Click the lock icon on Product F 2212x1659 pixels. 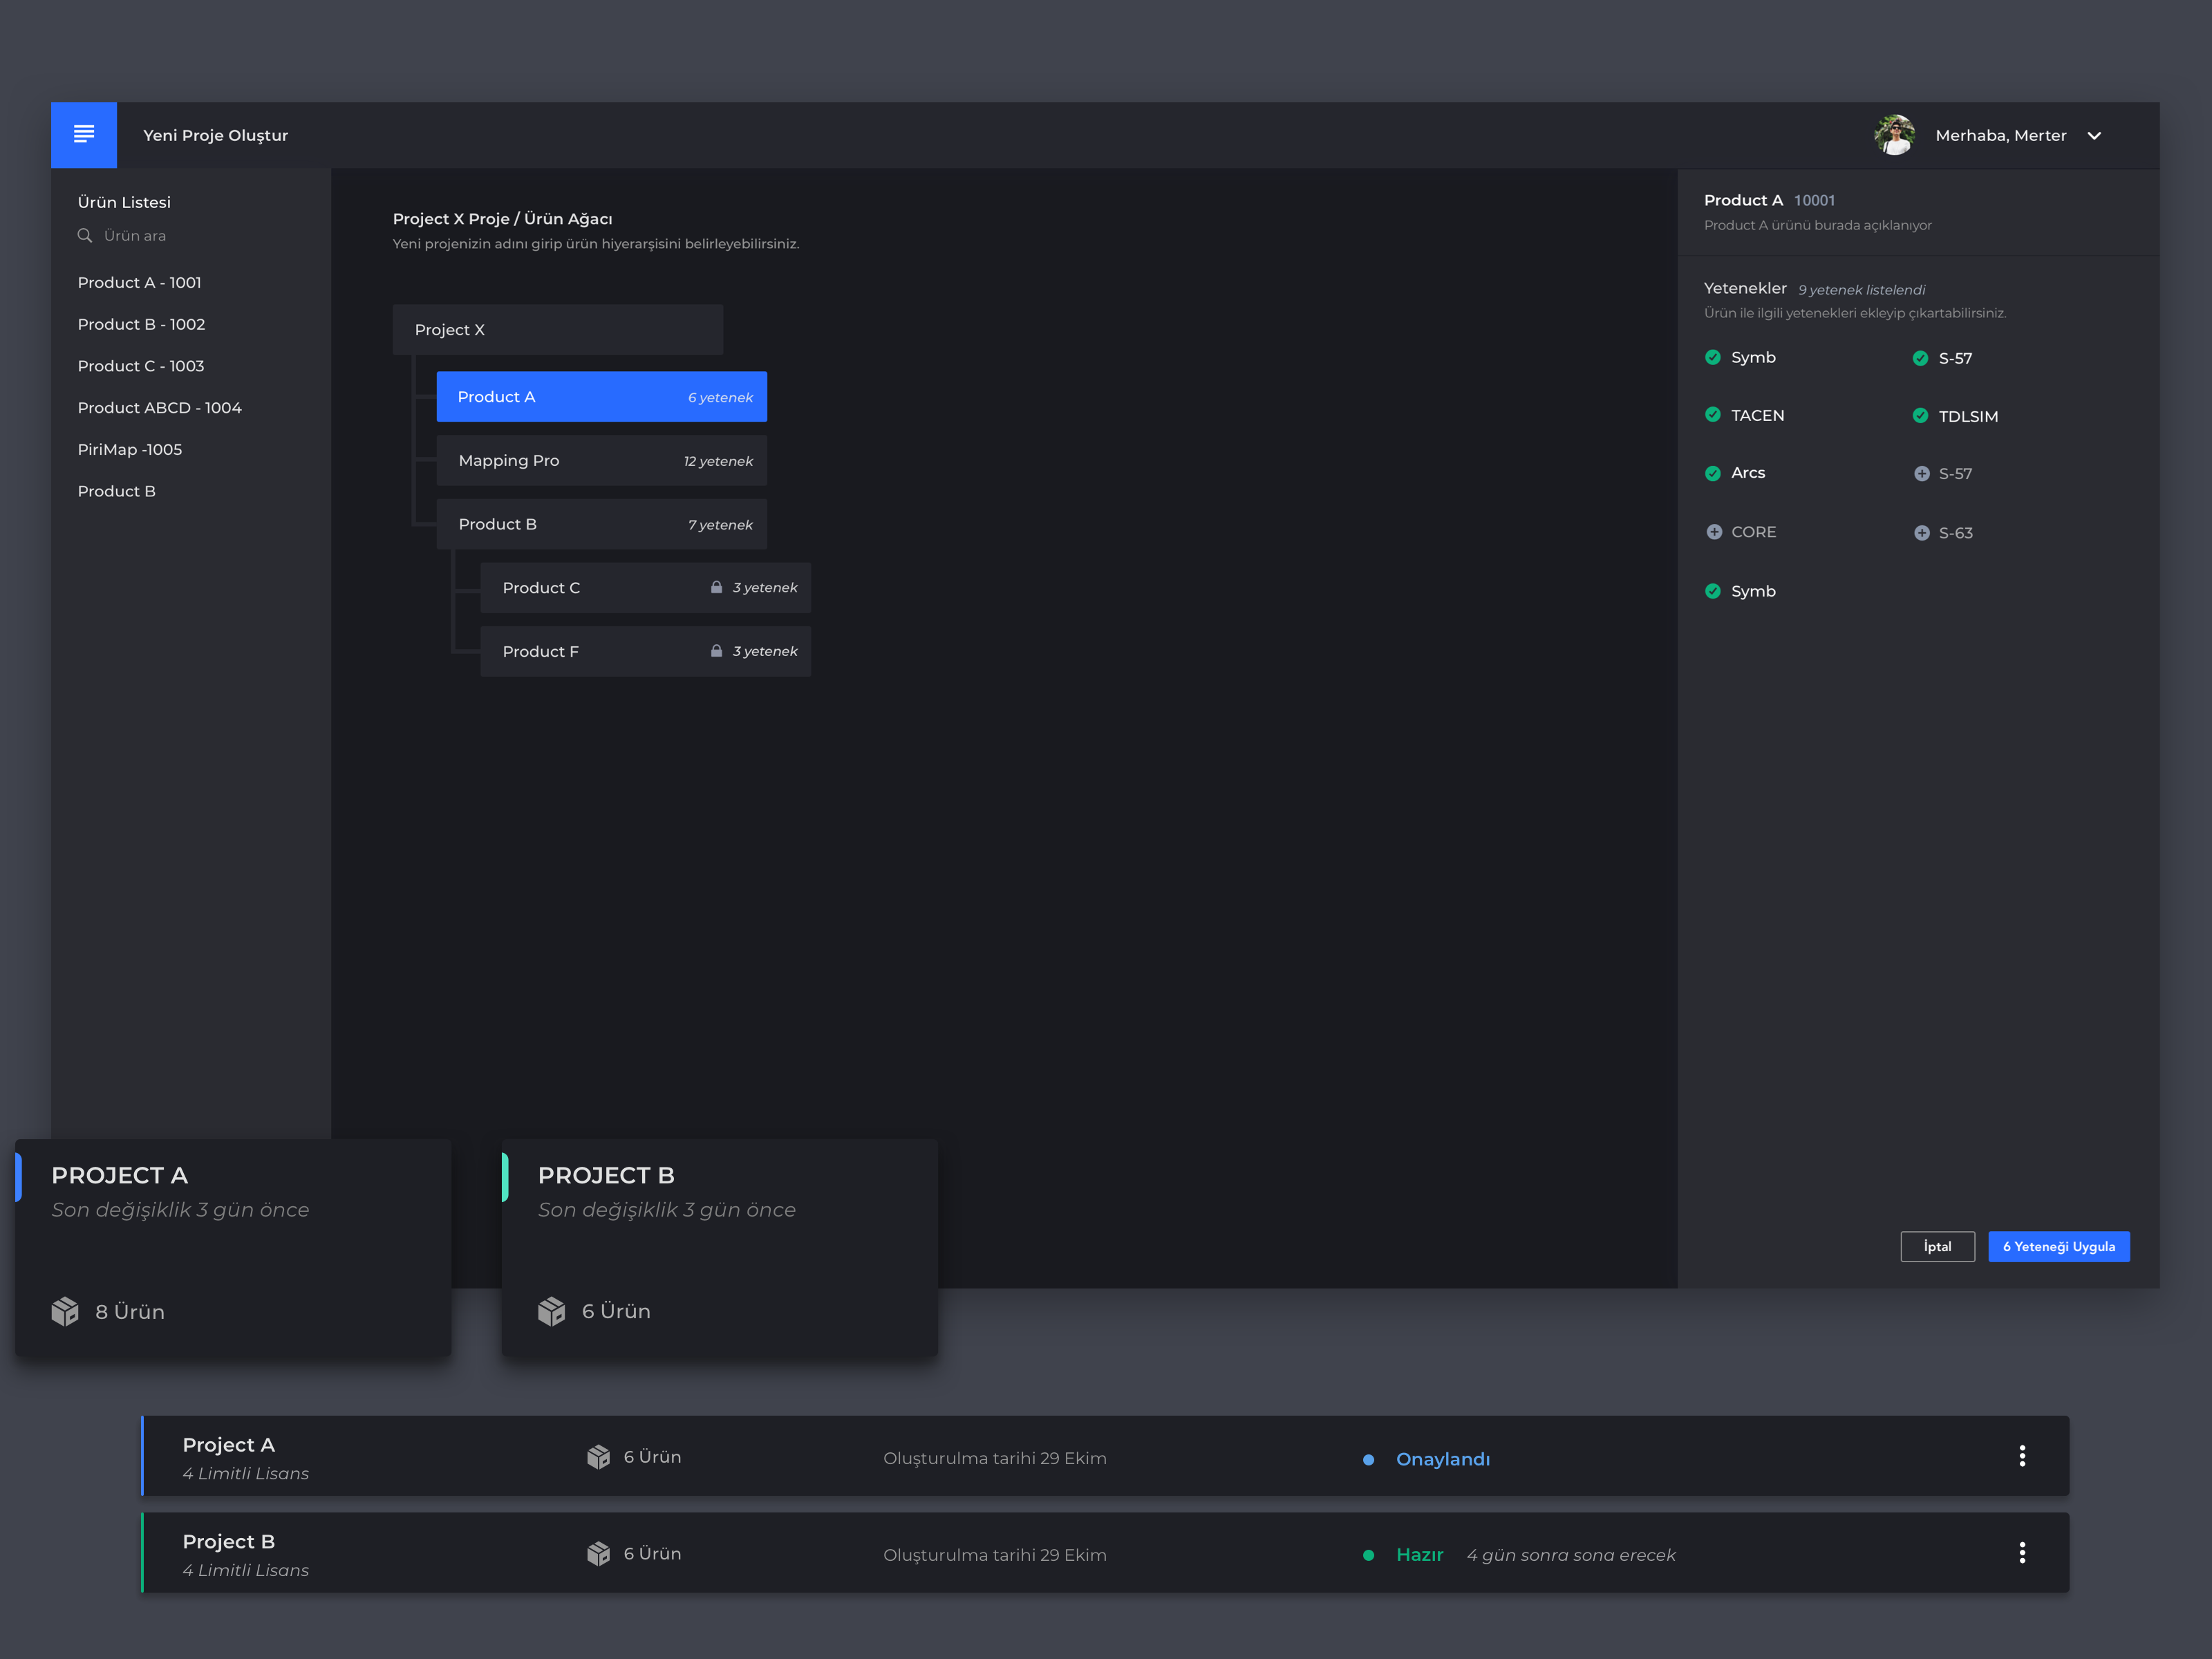point(716,651)
